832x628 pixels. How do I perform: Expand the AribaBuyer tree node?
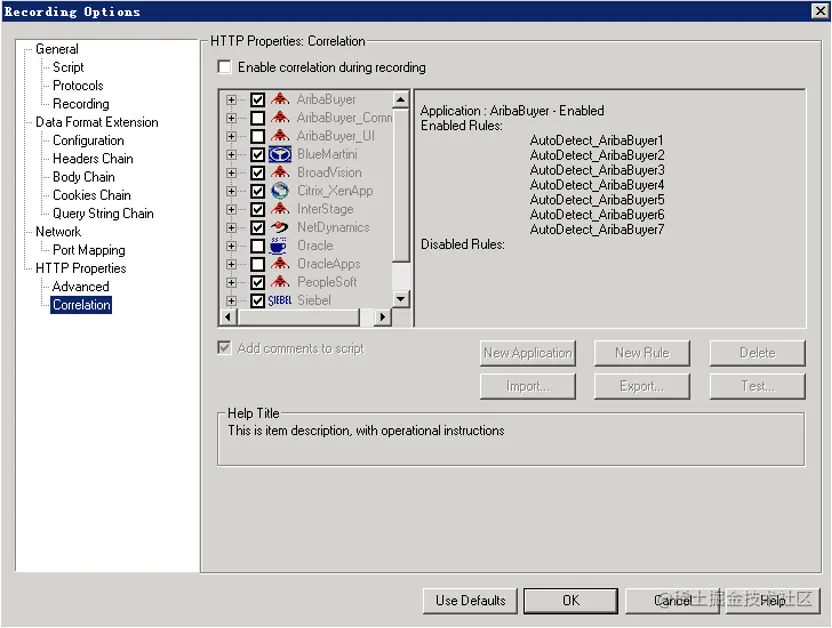click(x=231, y=100)
